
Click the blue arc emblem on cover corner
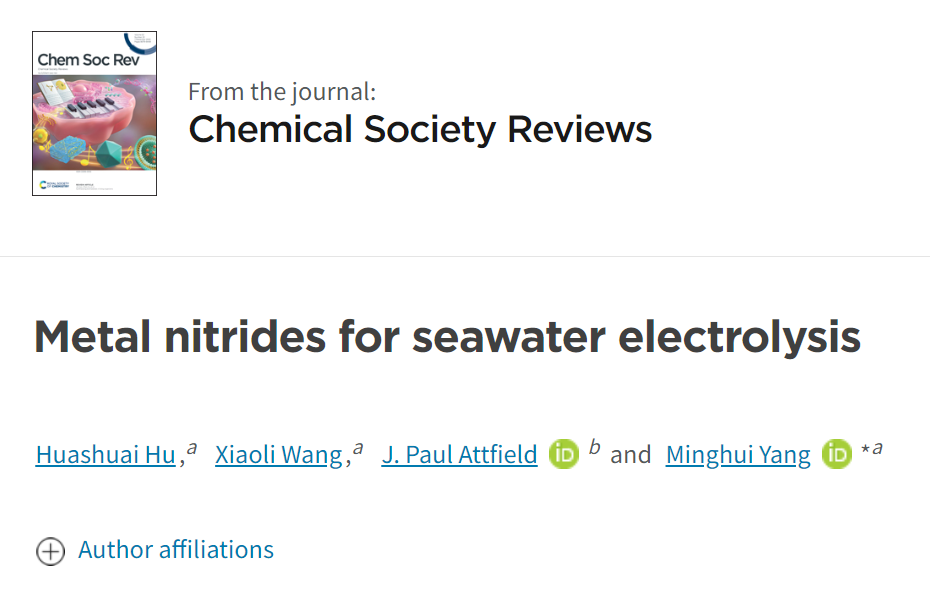pos(140,43)
